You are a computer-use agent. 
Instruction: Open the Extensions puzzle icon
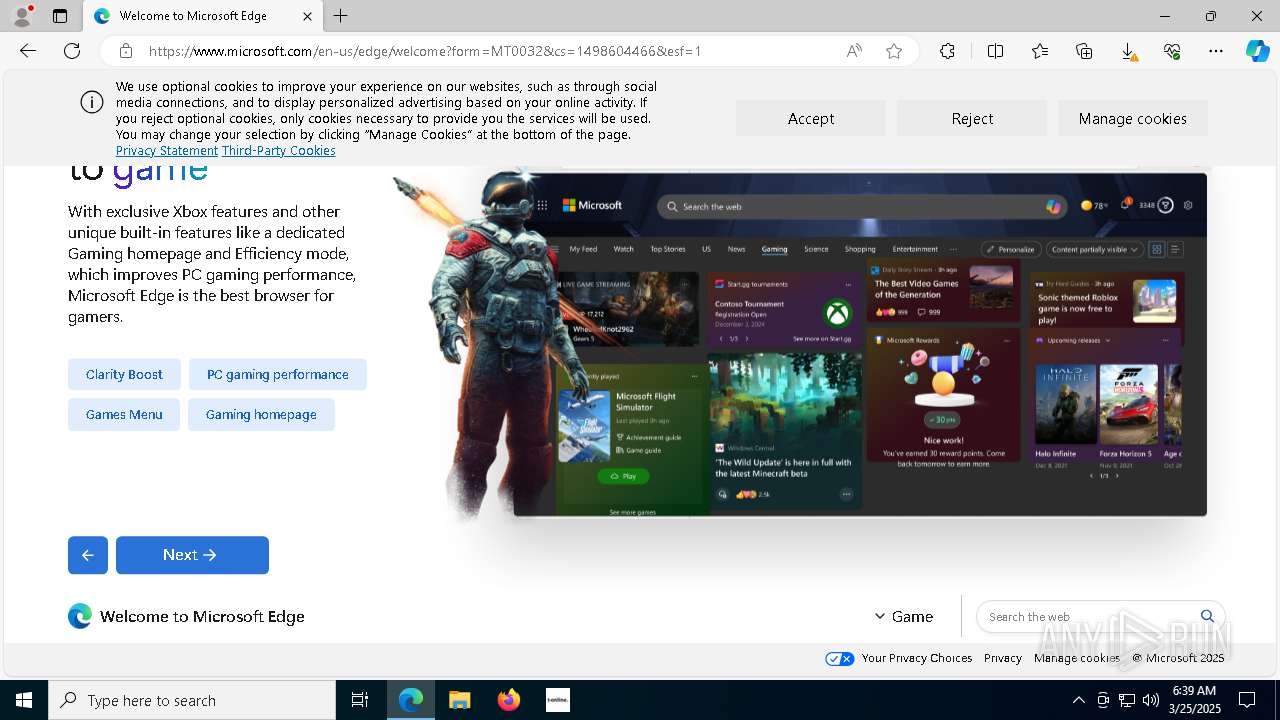coord(947,51)
